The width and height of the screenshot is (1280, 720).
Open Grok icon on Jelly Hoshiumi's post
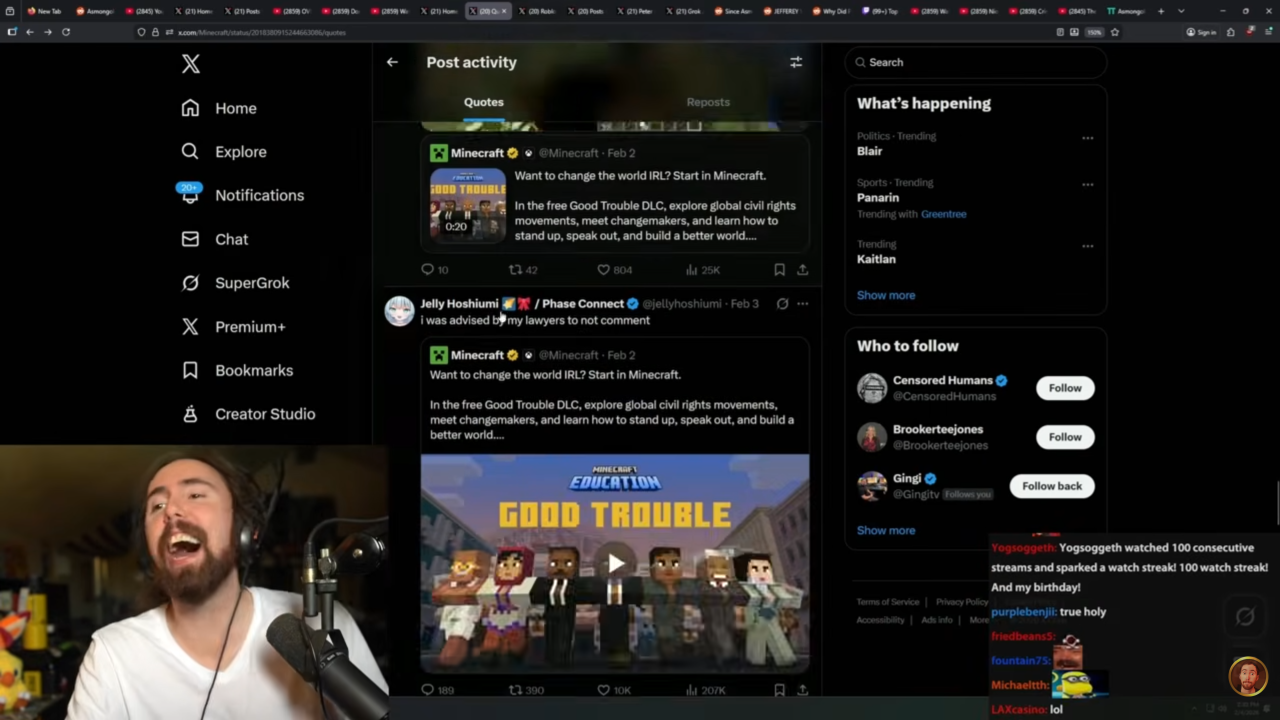[782, 304]
